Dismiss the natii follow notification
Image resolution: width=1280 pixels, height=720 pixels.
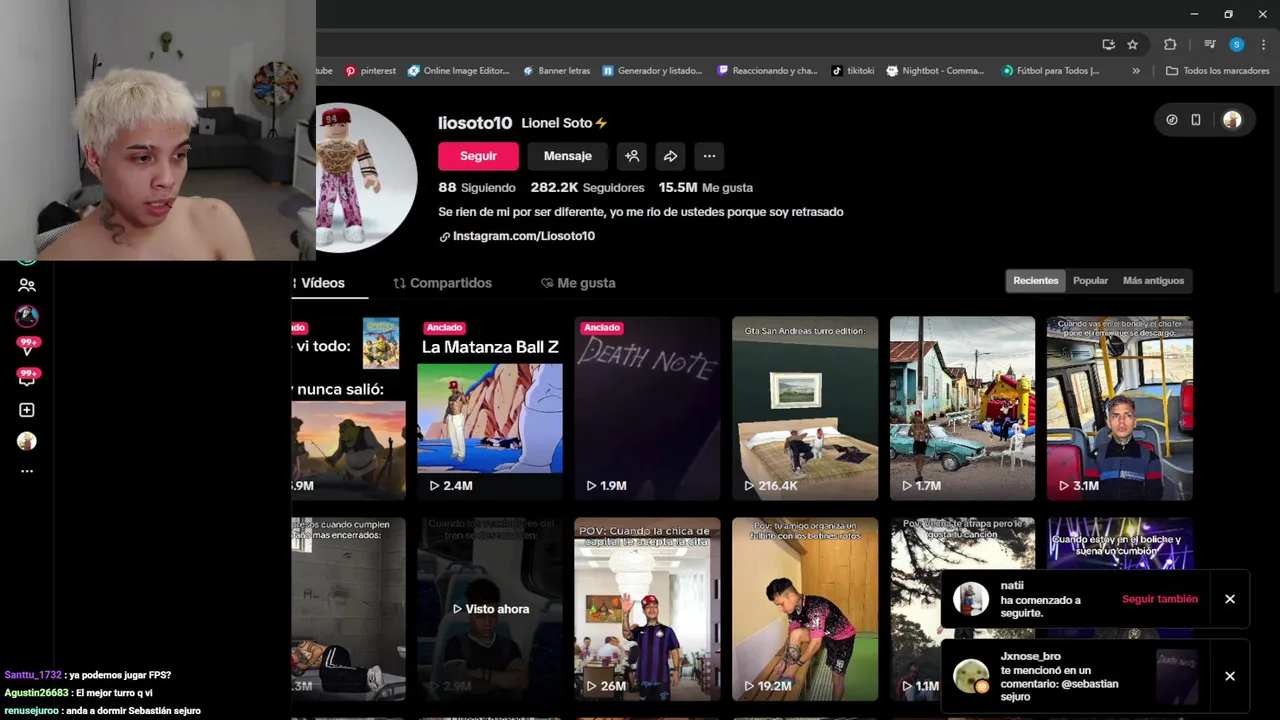1230,599
